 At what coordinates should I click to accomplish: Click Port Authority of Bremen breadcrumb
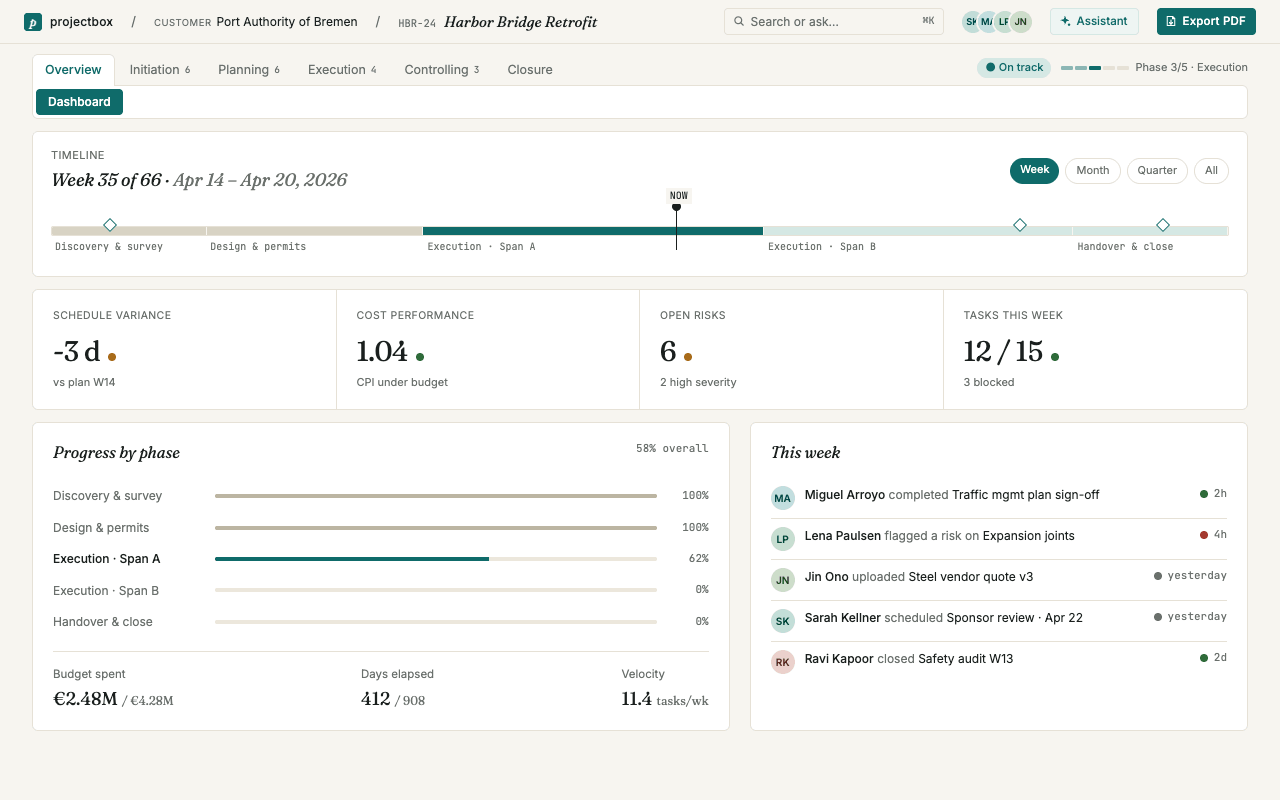[287, 22]
